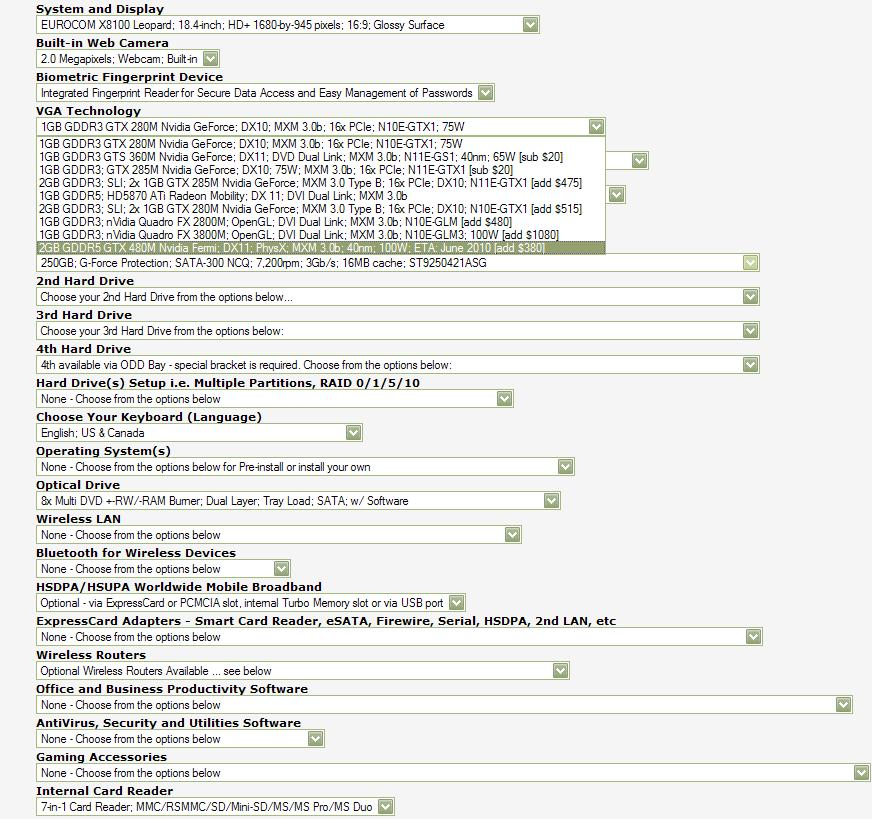Select nVidia Quadro FX 3800M [add $1080]

tap(321, 235)
